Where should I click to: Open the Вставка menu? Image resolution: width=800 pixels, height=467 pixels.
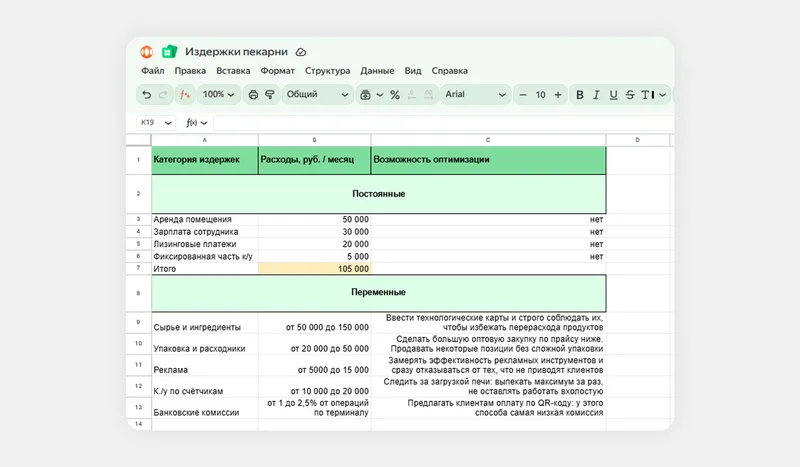(233, 71)
